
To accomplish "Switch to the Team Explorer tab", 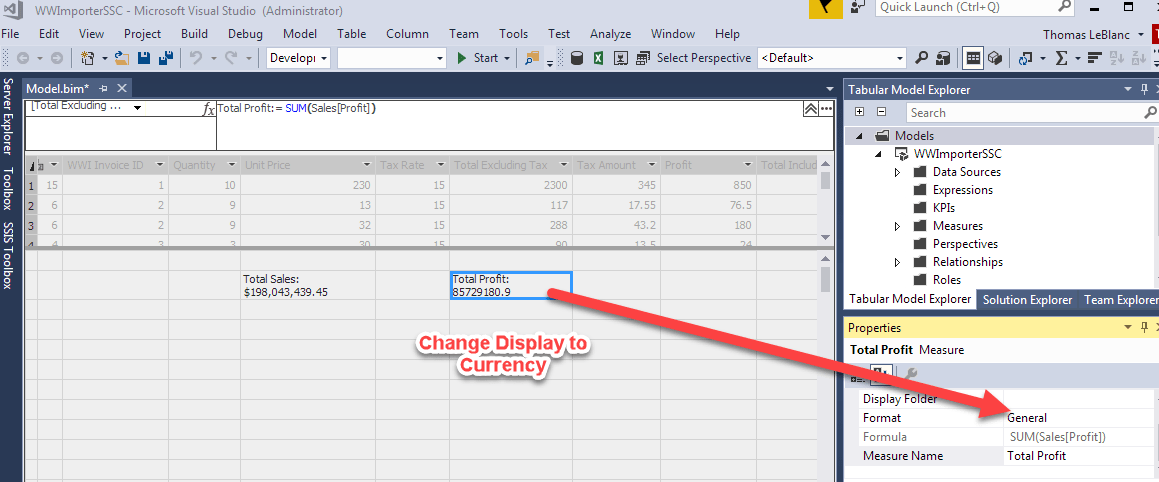I will click(1120, 299).
